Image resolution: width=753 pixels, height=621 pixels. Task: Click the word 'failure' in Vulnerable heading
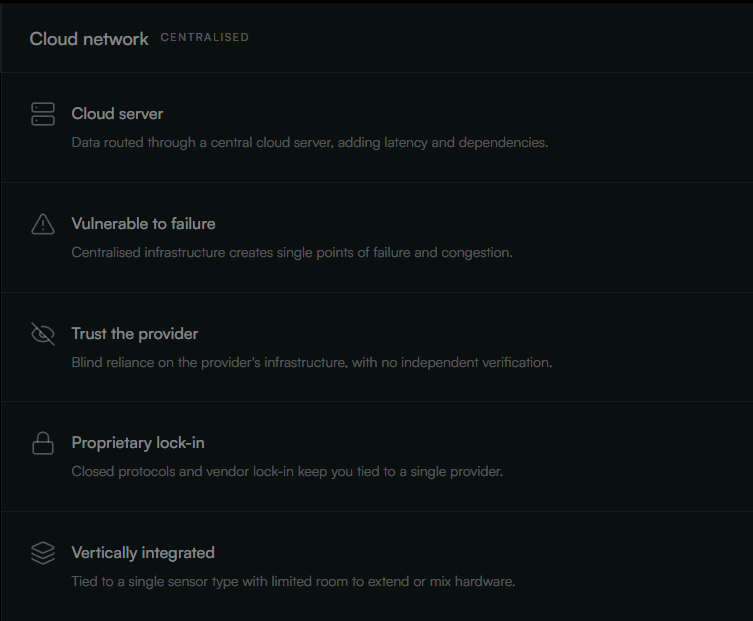click(193, 224)
